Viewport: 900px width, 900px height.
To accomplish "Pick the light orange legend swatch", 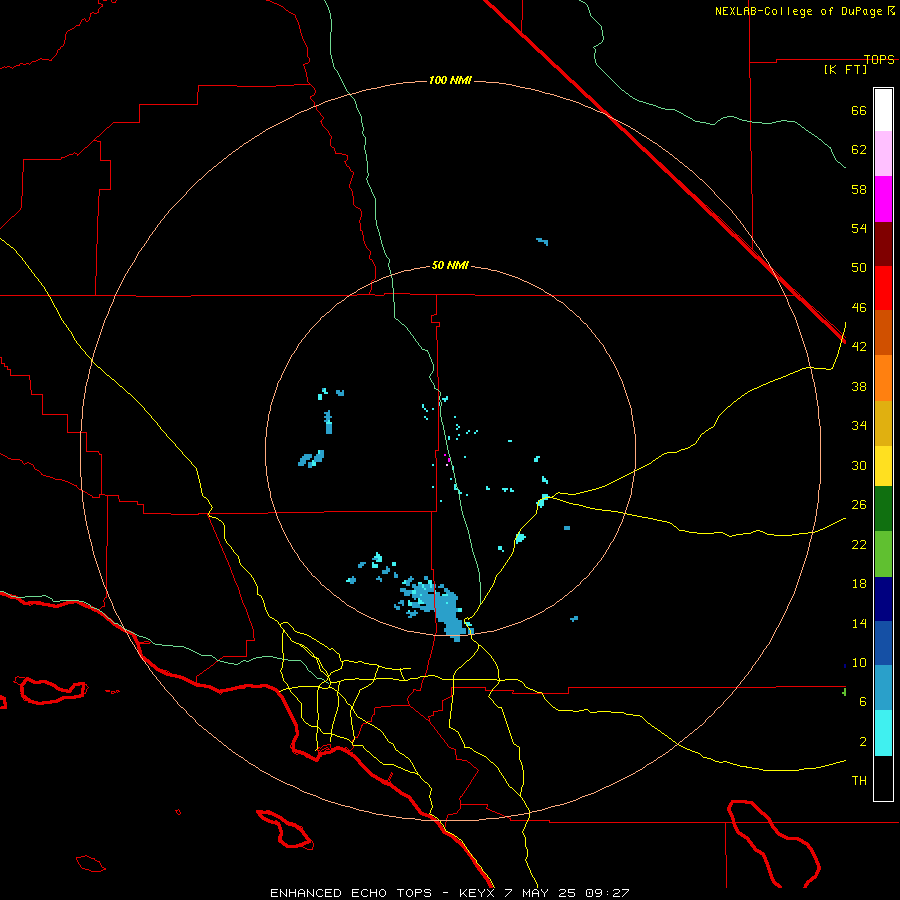I will (883, 378).
